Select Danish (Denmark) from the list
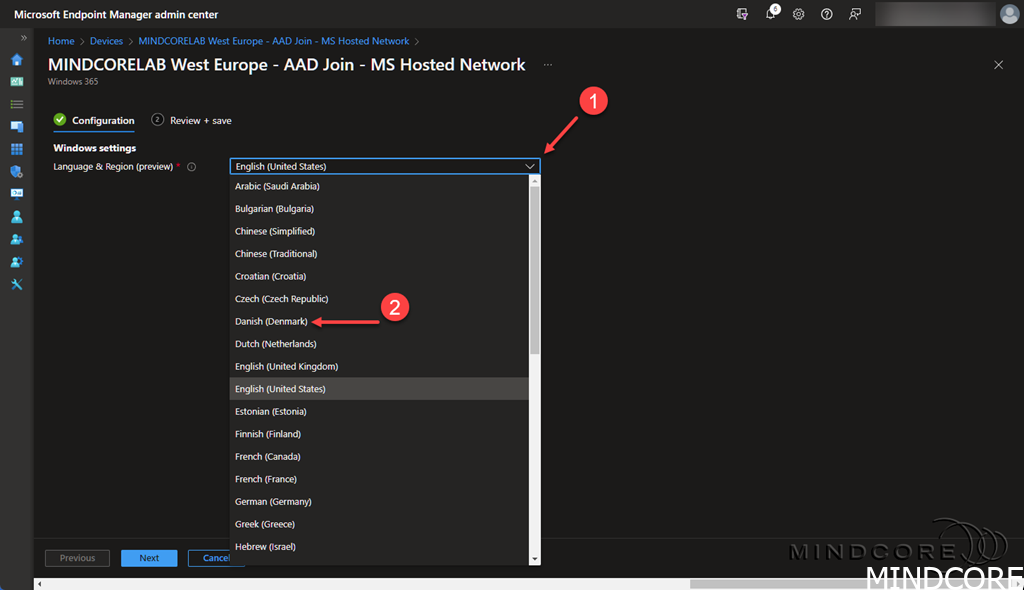Image resolution: width=1024 pixels, height=590 pixels. click(271, 321)
